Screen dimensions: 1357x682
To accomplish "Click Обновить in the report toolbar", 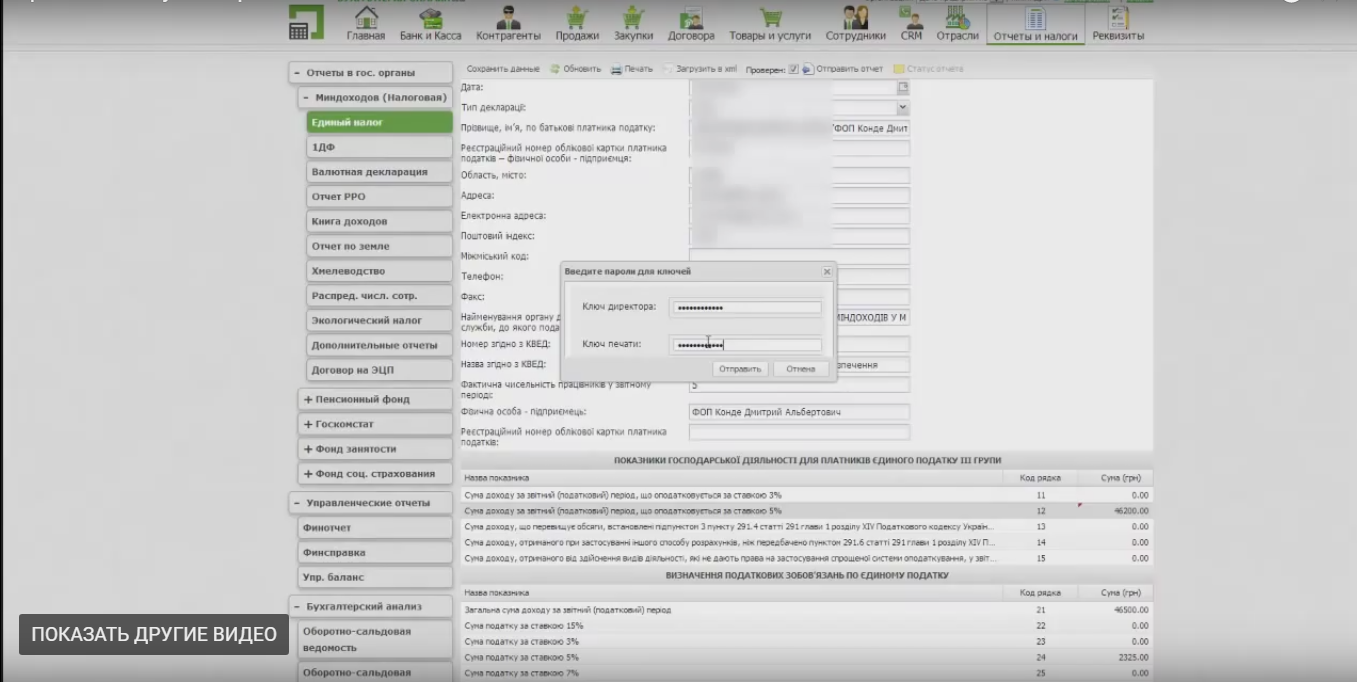I will point(575,69).
